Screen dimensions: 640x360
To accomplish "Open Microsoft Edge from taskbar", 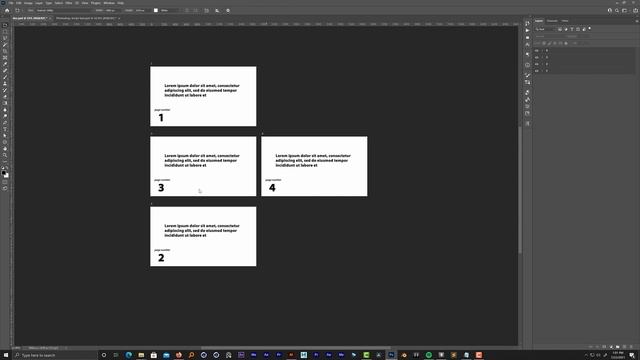I will point(129,355).
